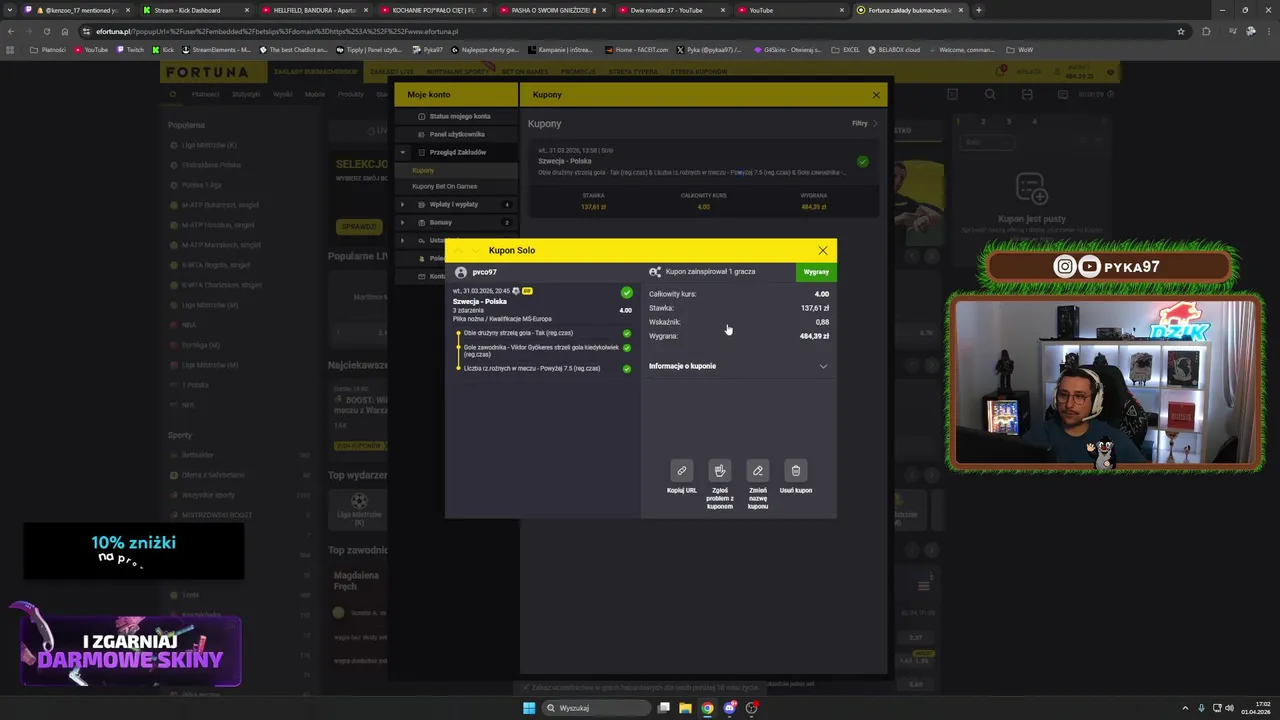Click the Kopiuj URL link icon
This screenshot has width=1280, height=720.
(x=682, y=471)
